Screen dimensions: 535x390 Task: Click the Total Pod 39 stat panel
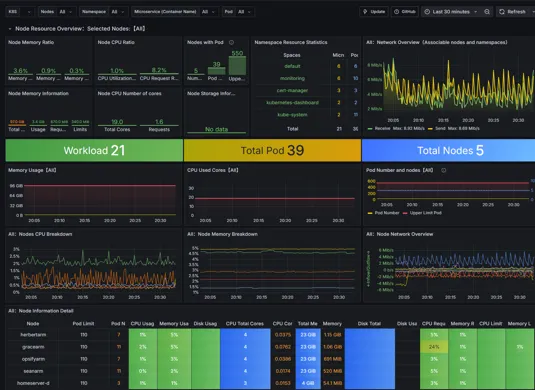[272, 150]
